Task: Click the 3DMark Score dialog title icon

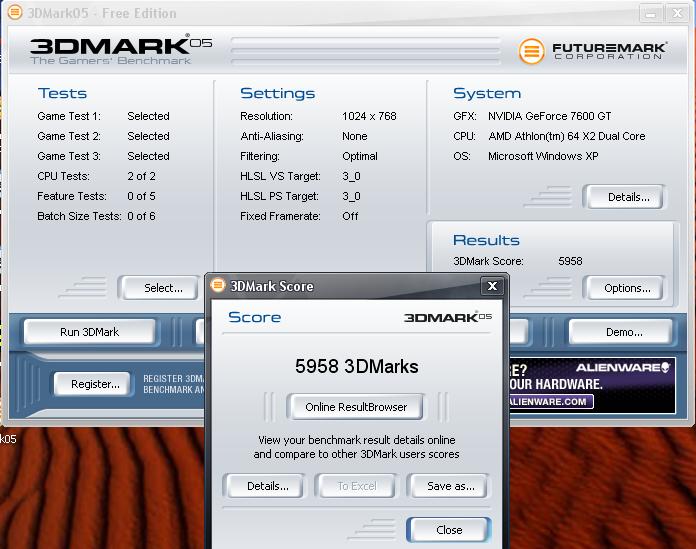Action: (x=218, y=285)
